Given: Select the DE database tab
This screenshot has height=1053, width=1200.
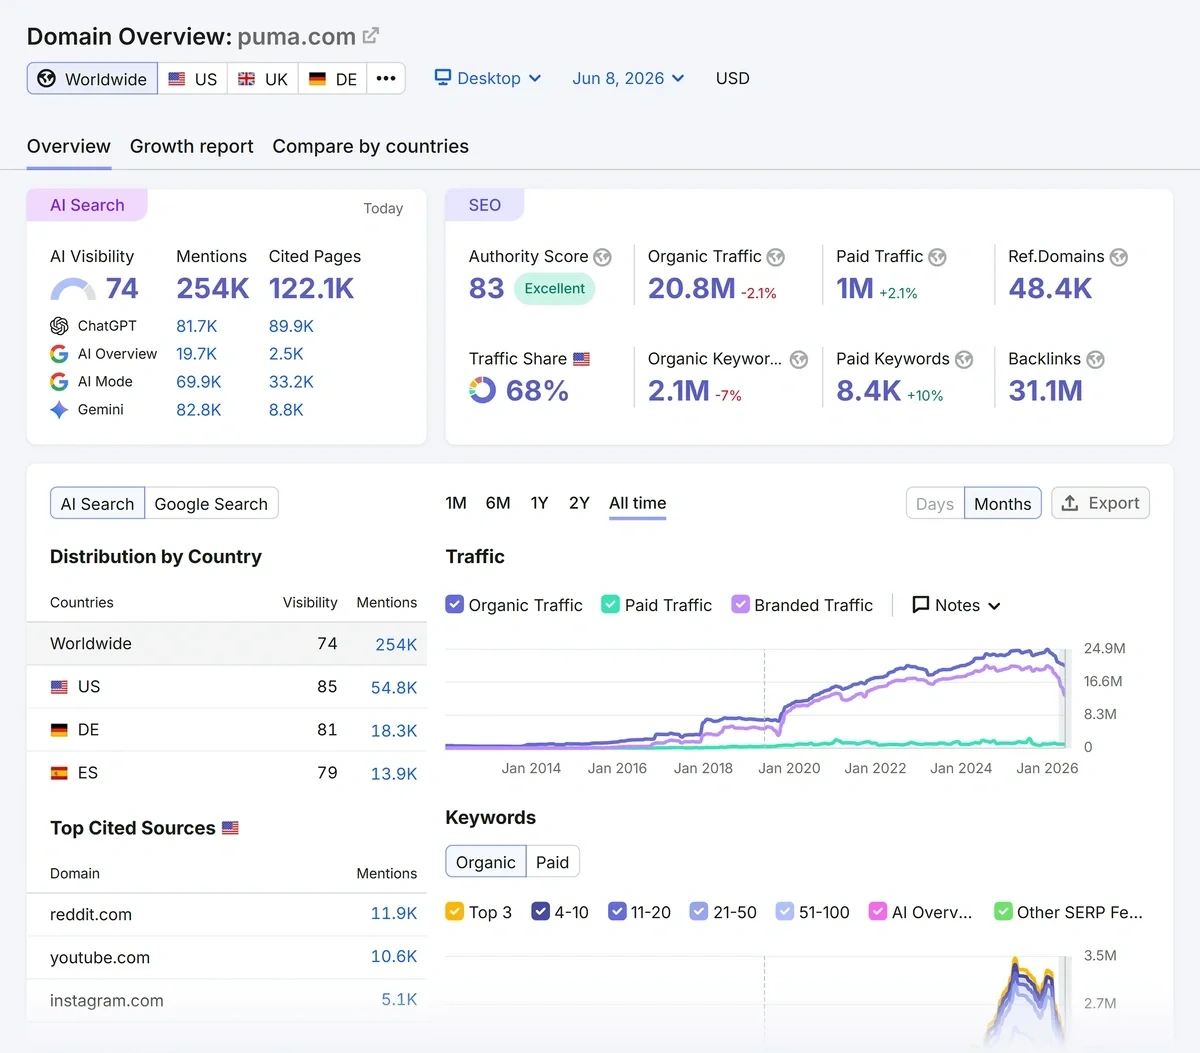Looking at the screenshot, I should (333, 78).
